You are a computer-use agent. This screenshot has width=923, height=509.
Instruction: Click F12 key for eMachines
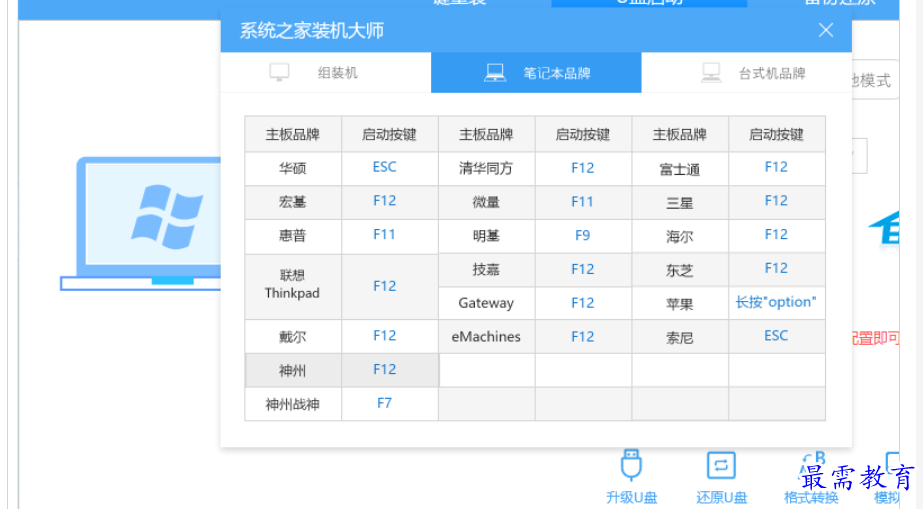(x=582, y=337)
